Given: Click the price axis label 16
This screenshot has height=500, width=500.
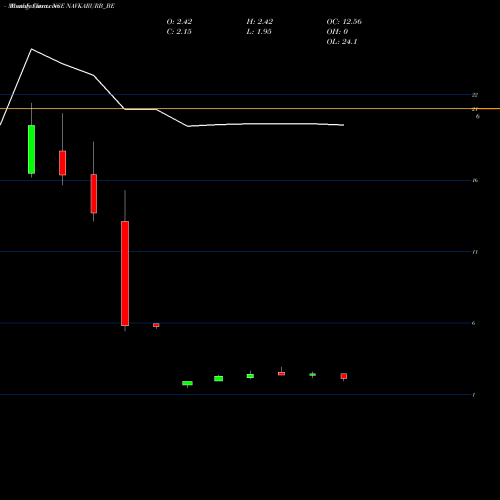Looking at the screenshot, I should tap(475, 180).
